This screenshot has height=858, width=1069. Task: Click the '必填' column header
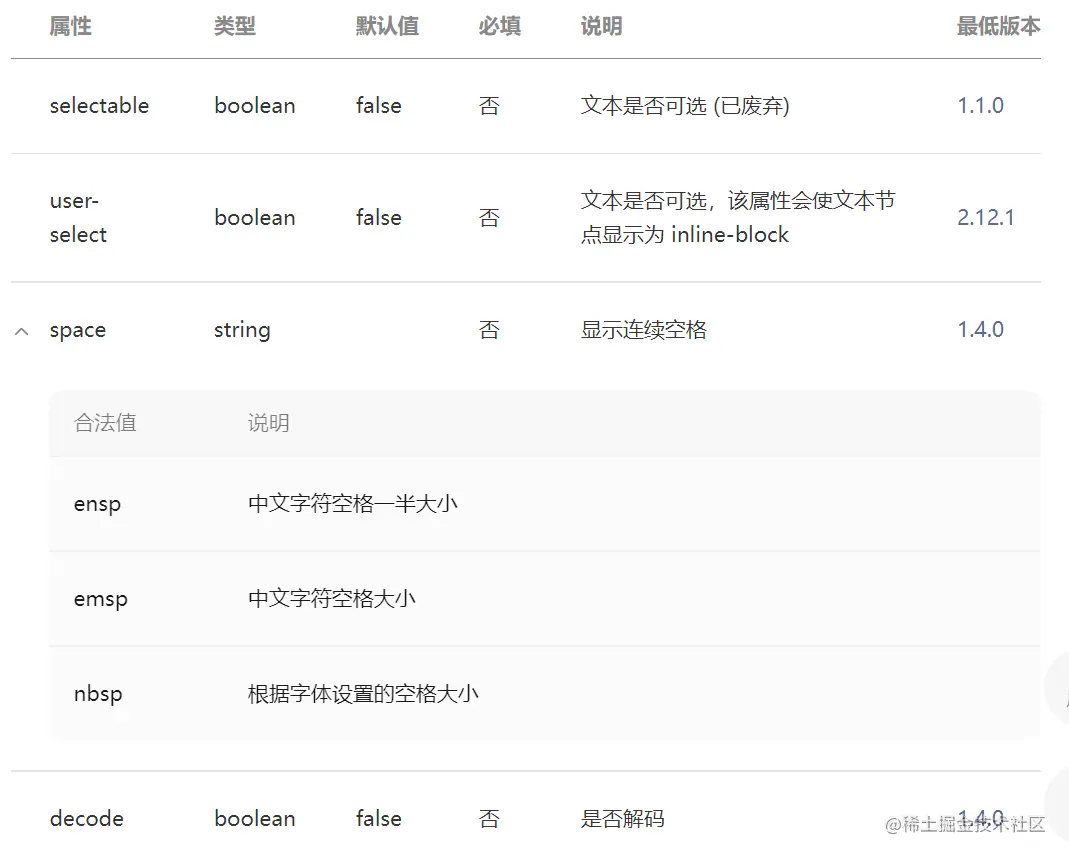point(500,26)
